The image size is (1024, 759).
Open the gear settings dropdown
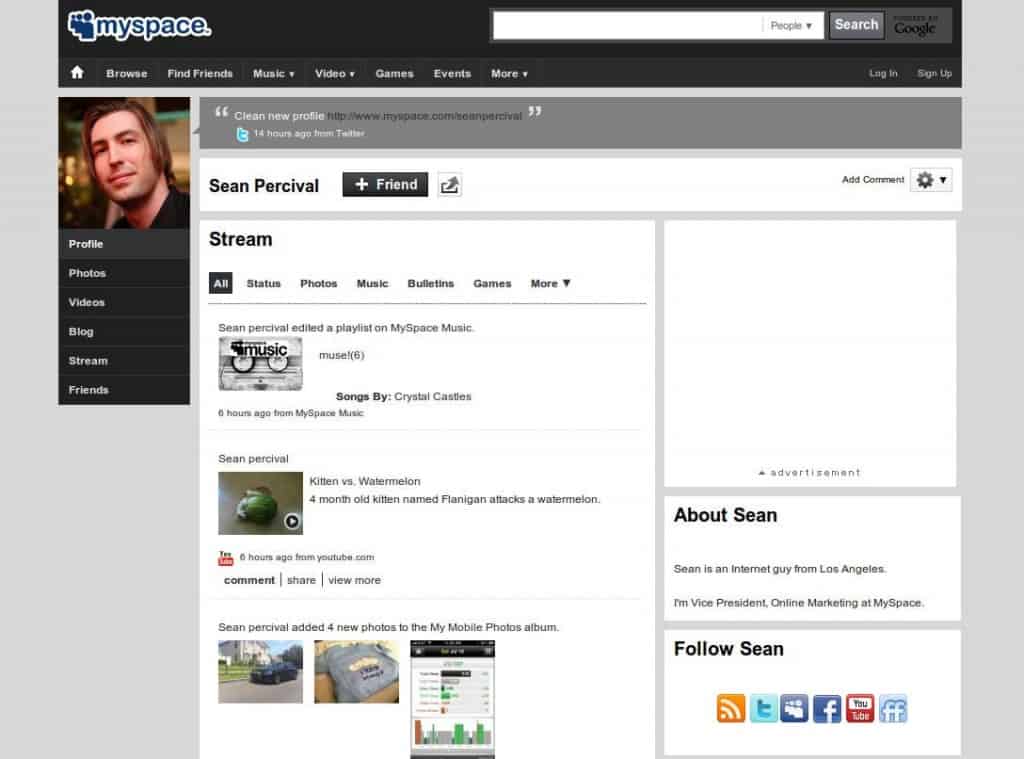[x=931, y=180]
